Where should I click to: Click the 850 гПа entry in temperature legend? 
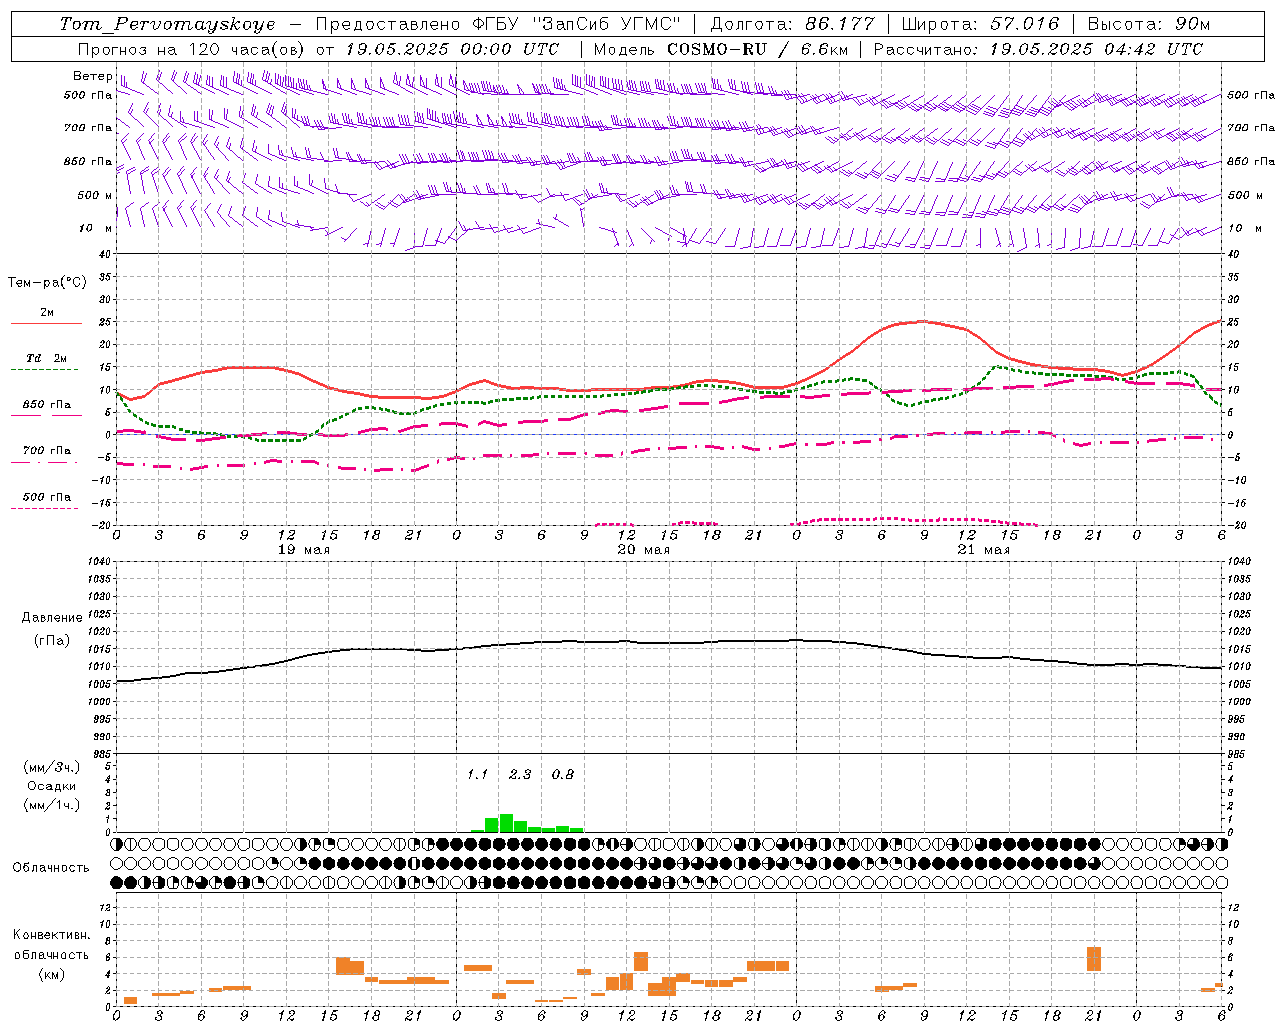[47, 405]
